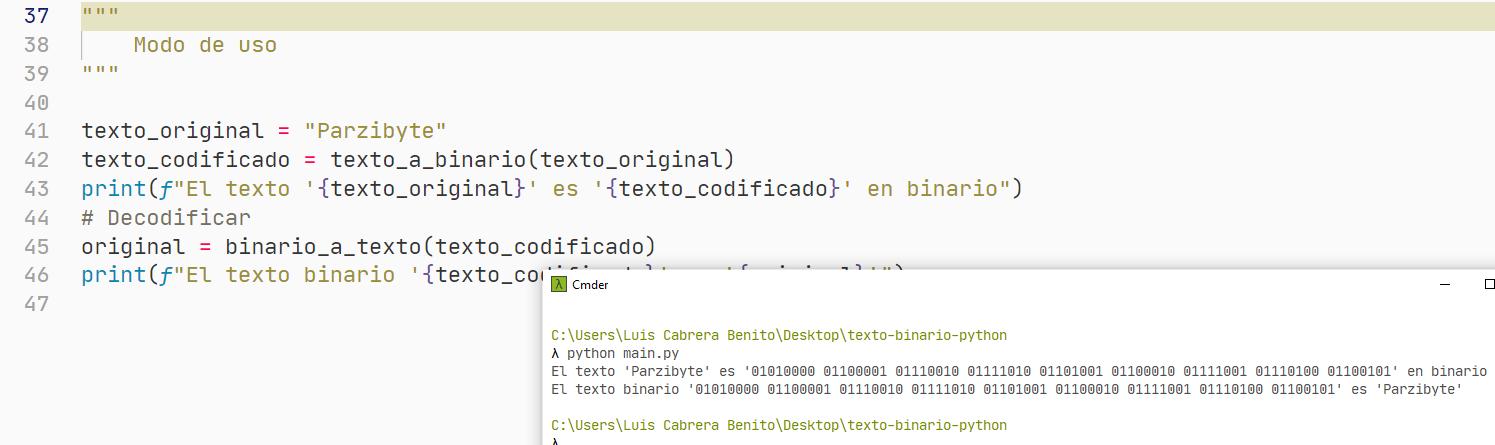1495x445 pixels.
Task: Click line number 37 in the editor gutter
Action: pos(36,16)
